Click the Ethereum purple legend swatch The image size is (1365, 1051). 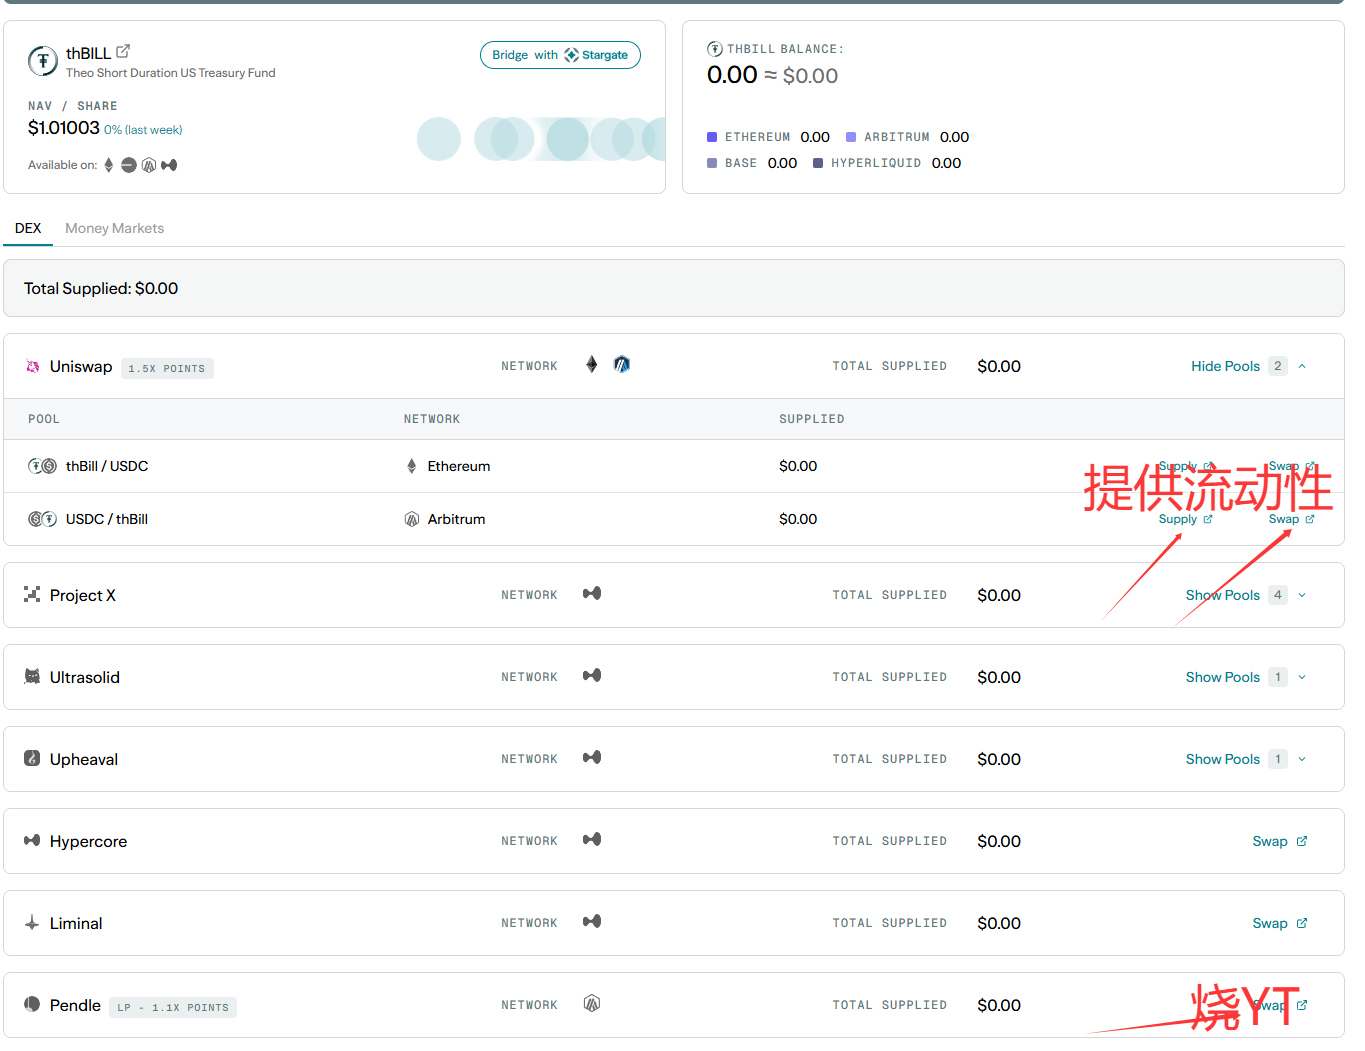712,137
